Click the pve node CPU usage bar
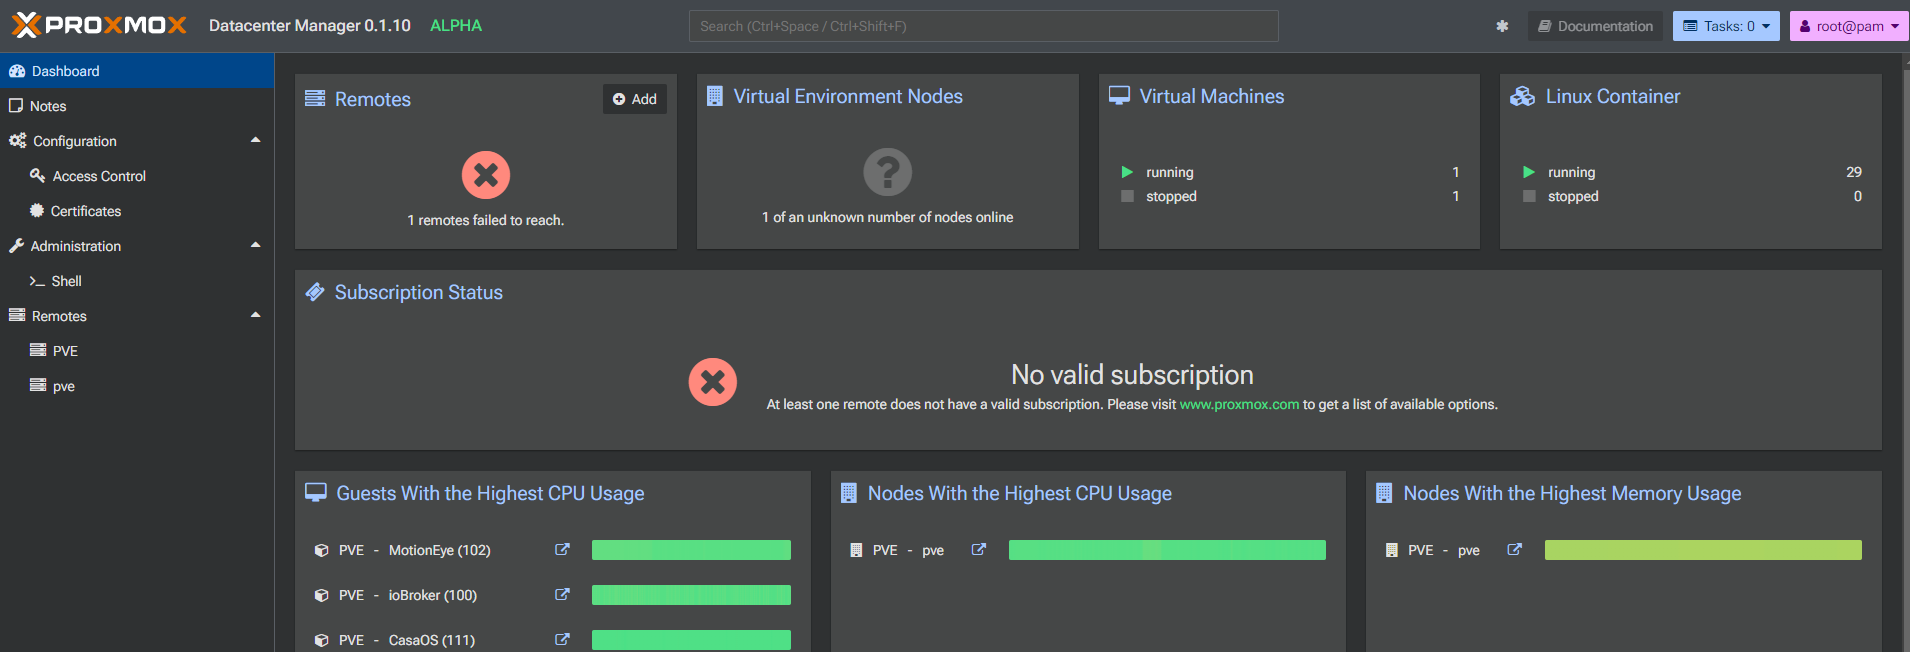1910x652 pixels. click(1167, 550)
